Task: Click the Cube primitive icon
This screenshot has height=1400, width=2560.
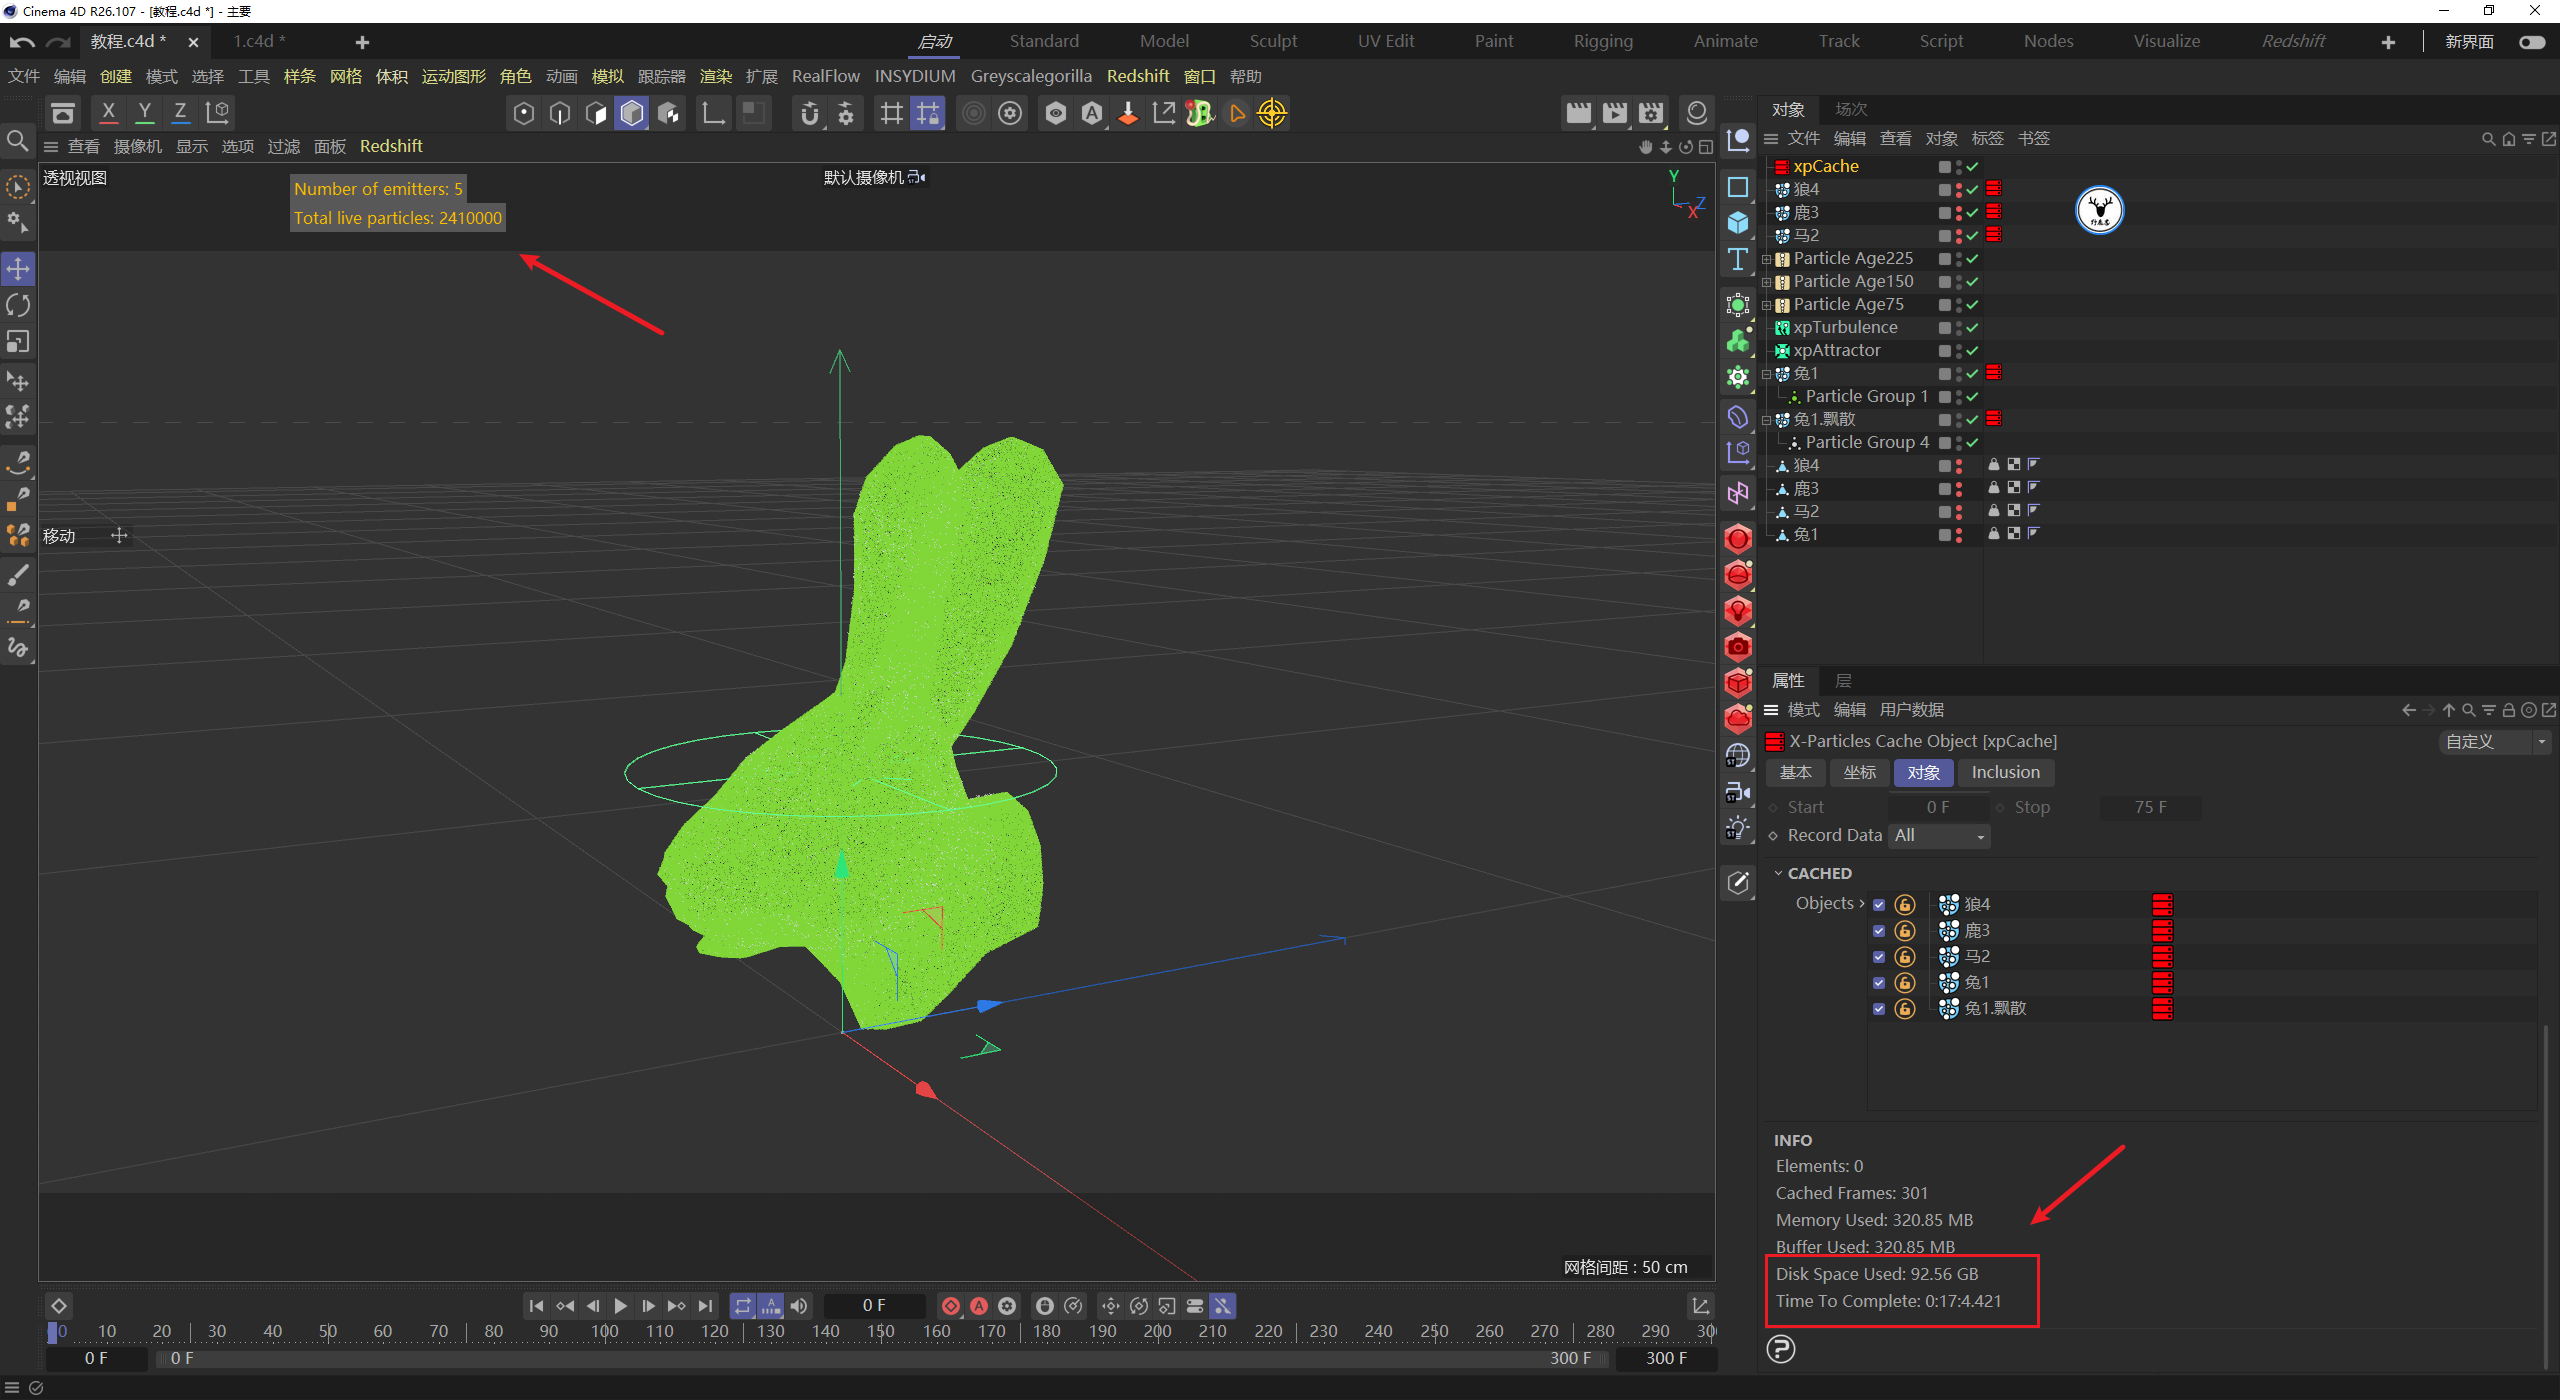Action: [1738, 223]
